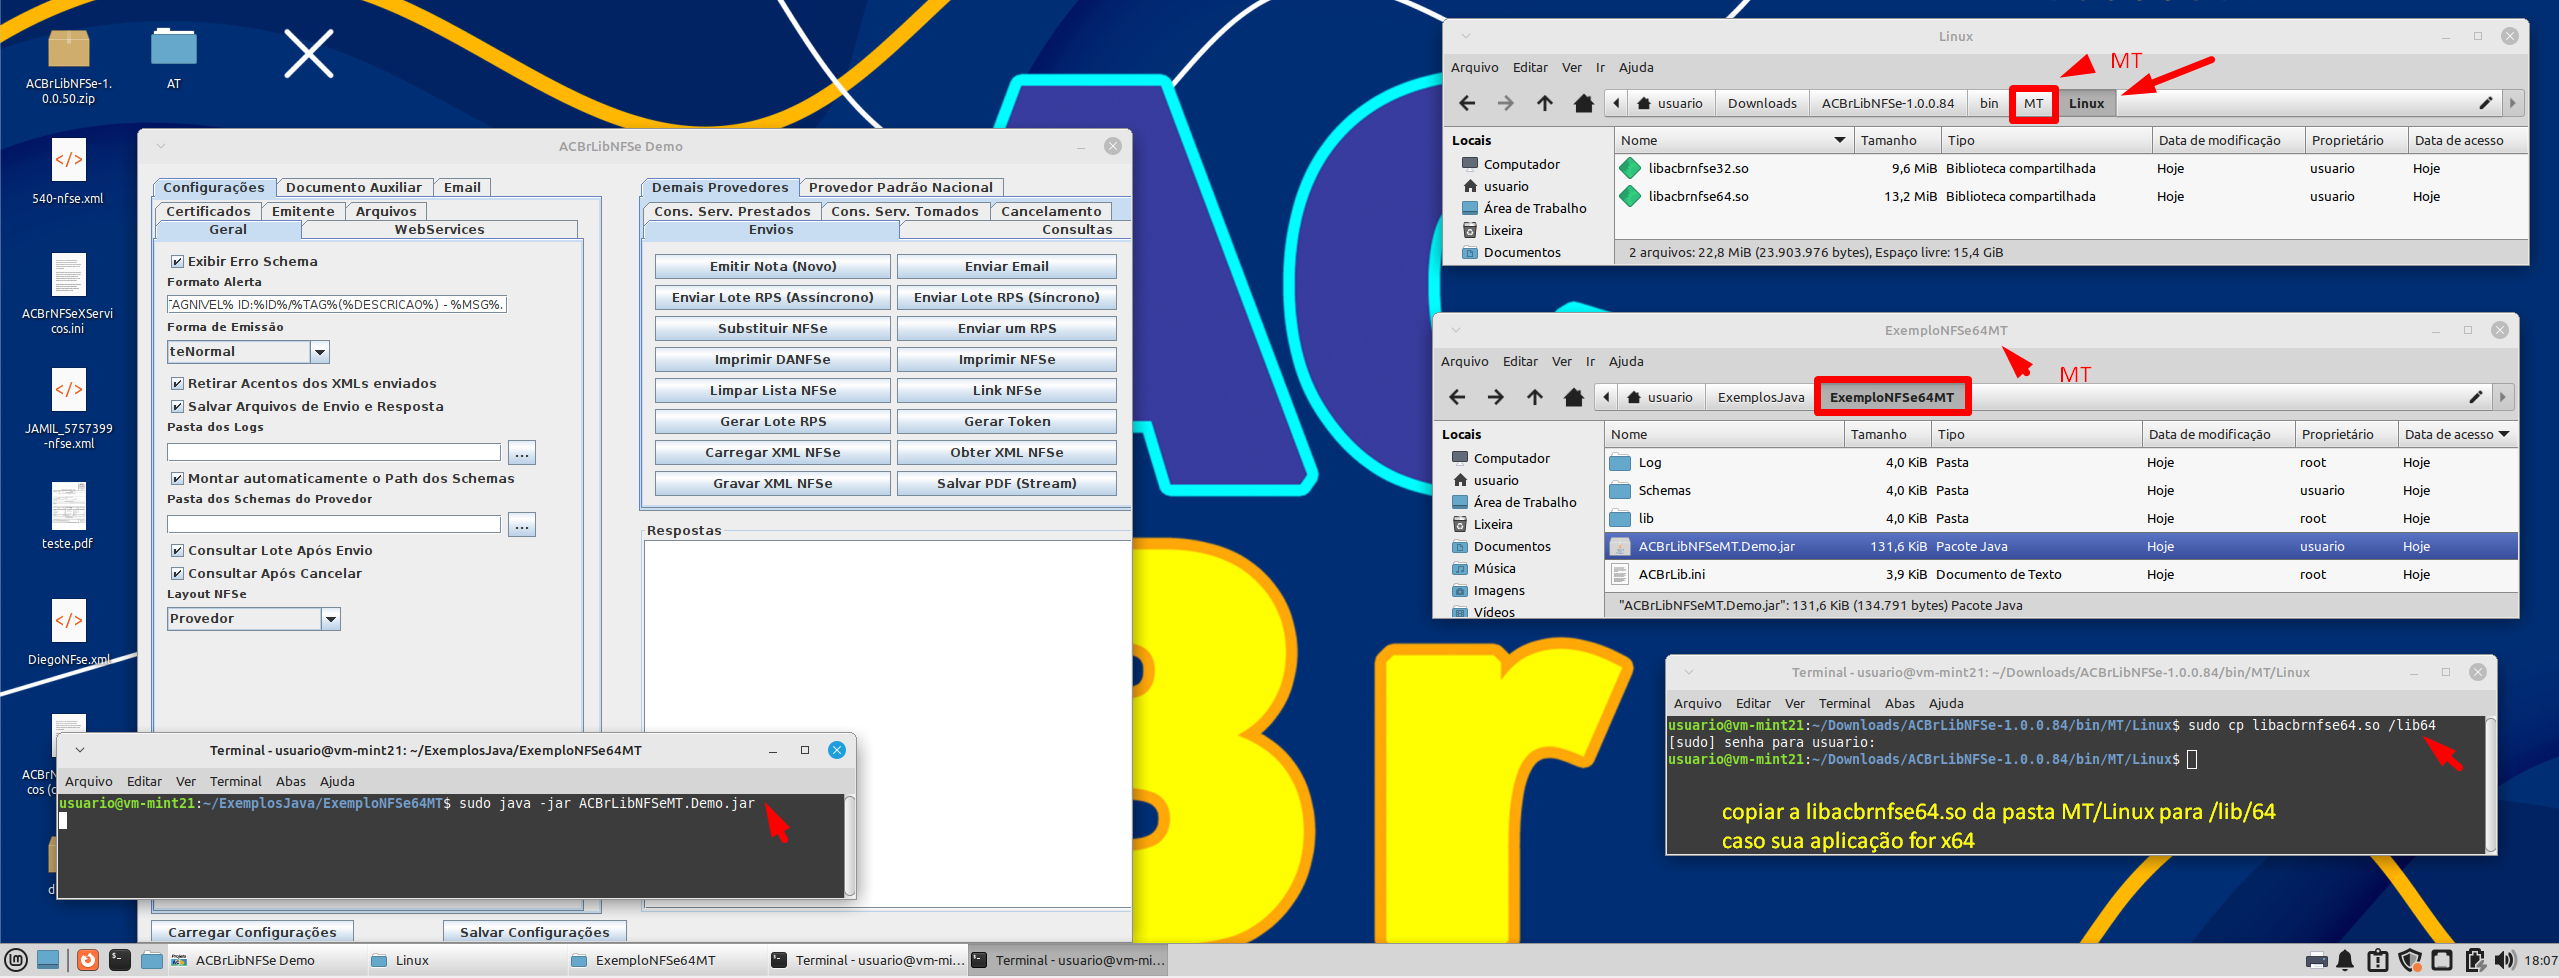2559x978 pixels.
Task: Launch terminal from taskbar launcher
Action: pos(120,961)
